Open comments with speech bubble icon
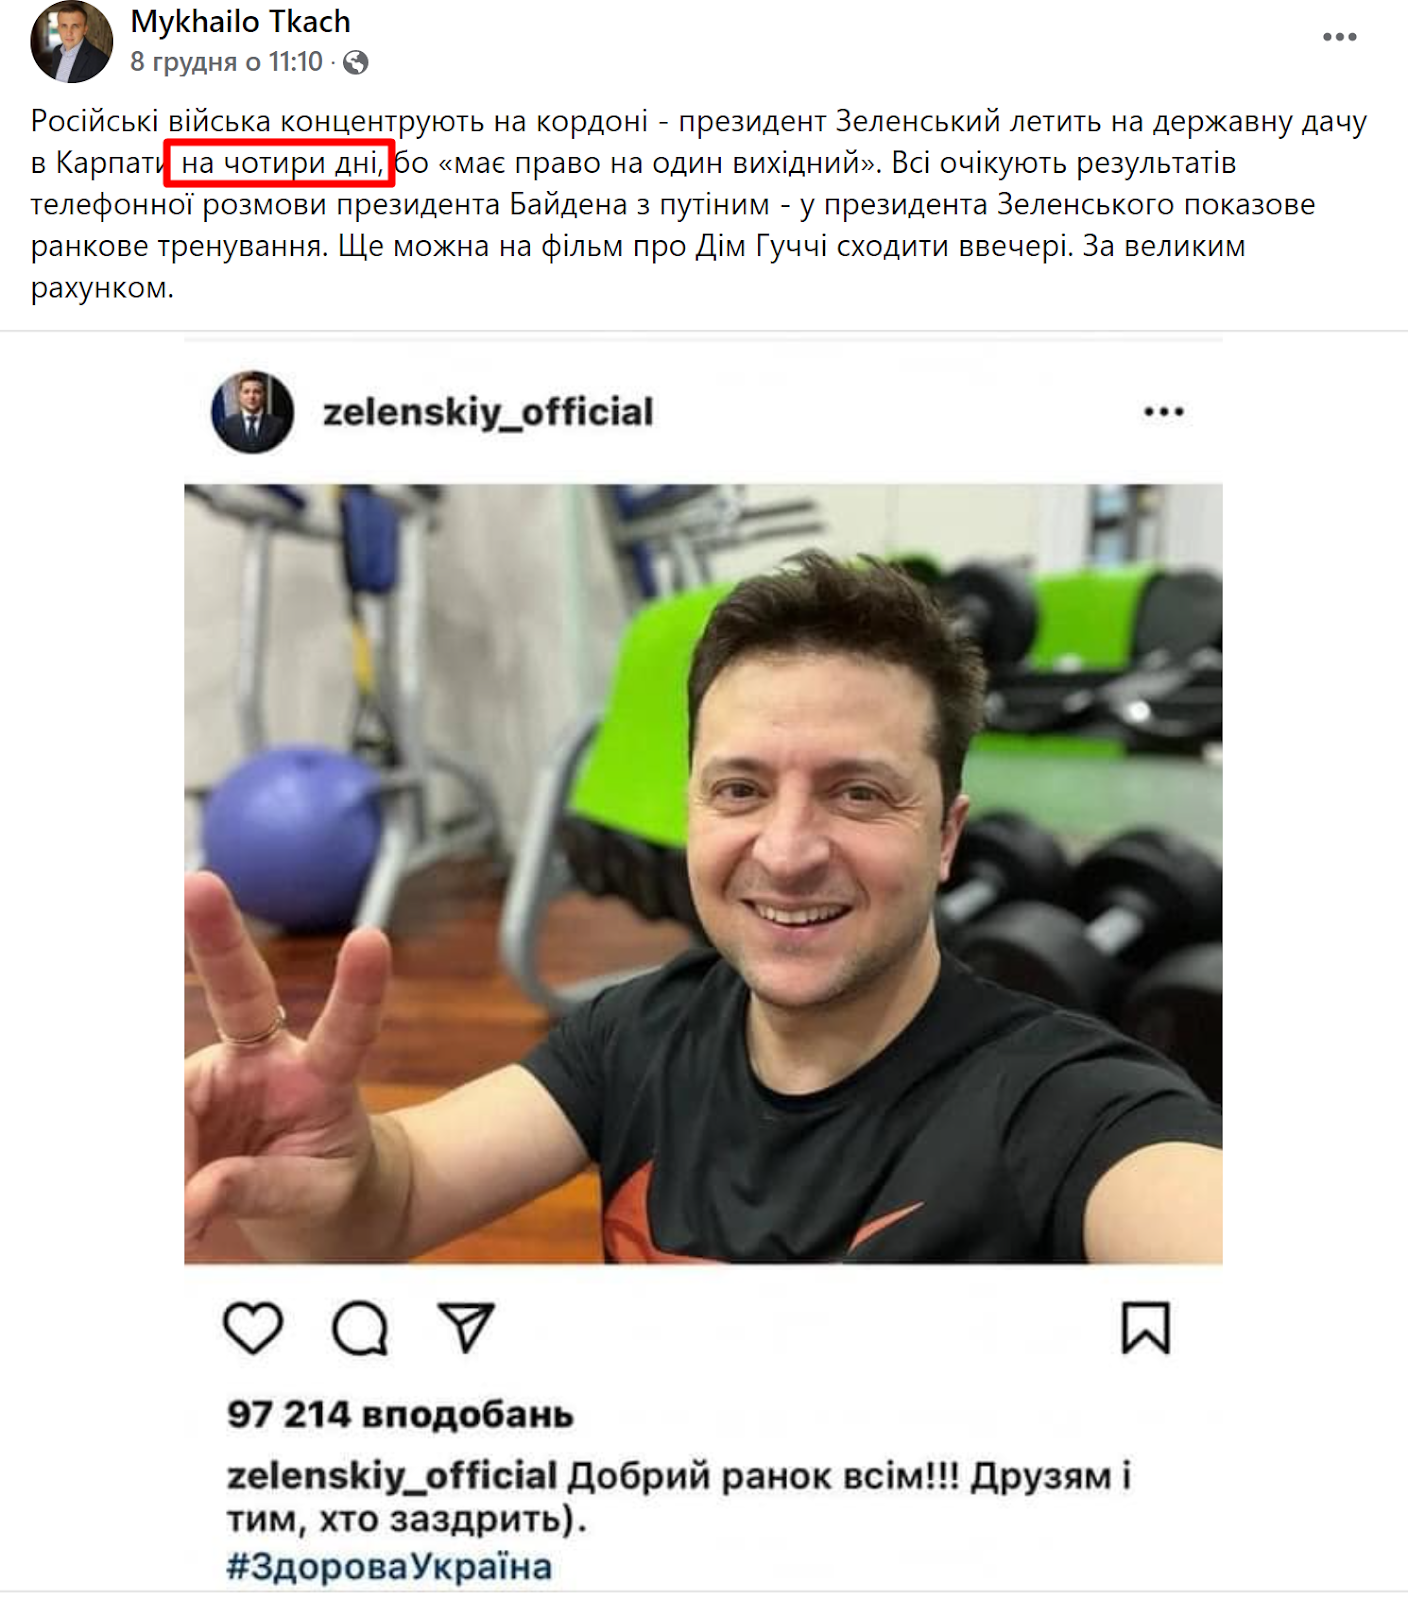 tap(360, 1328)
